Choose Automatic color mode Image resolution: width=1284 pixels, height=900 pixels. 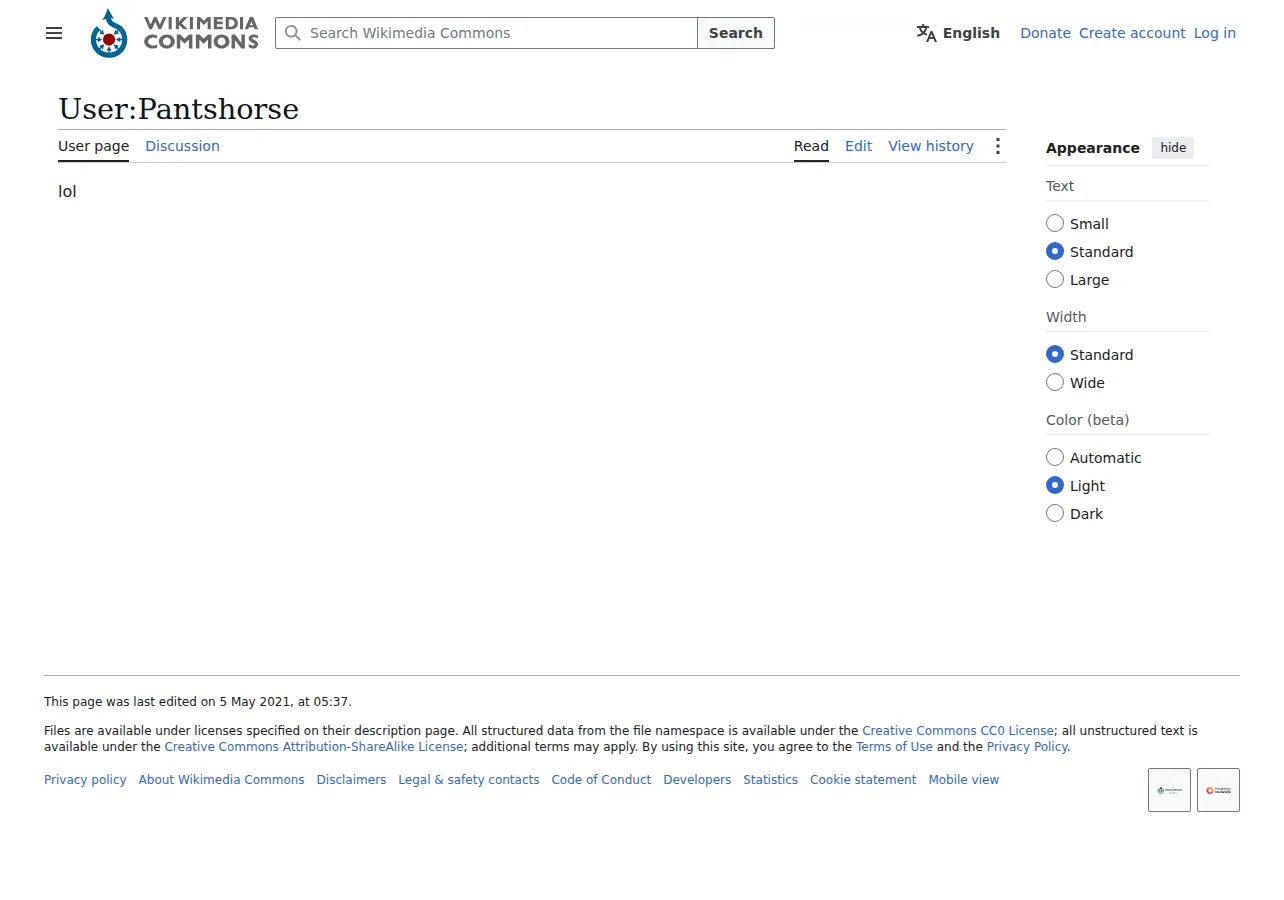point(1055,457)
